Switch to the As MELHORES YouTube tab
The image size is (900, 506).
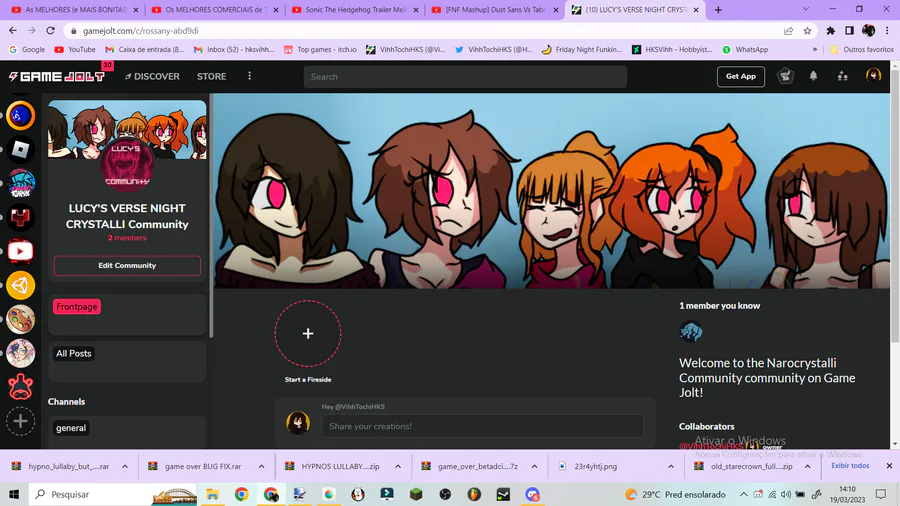pos(76,10)
